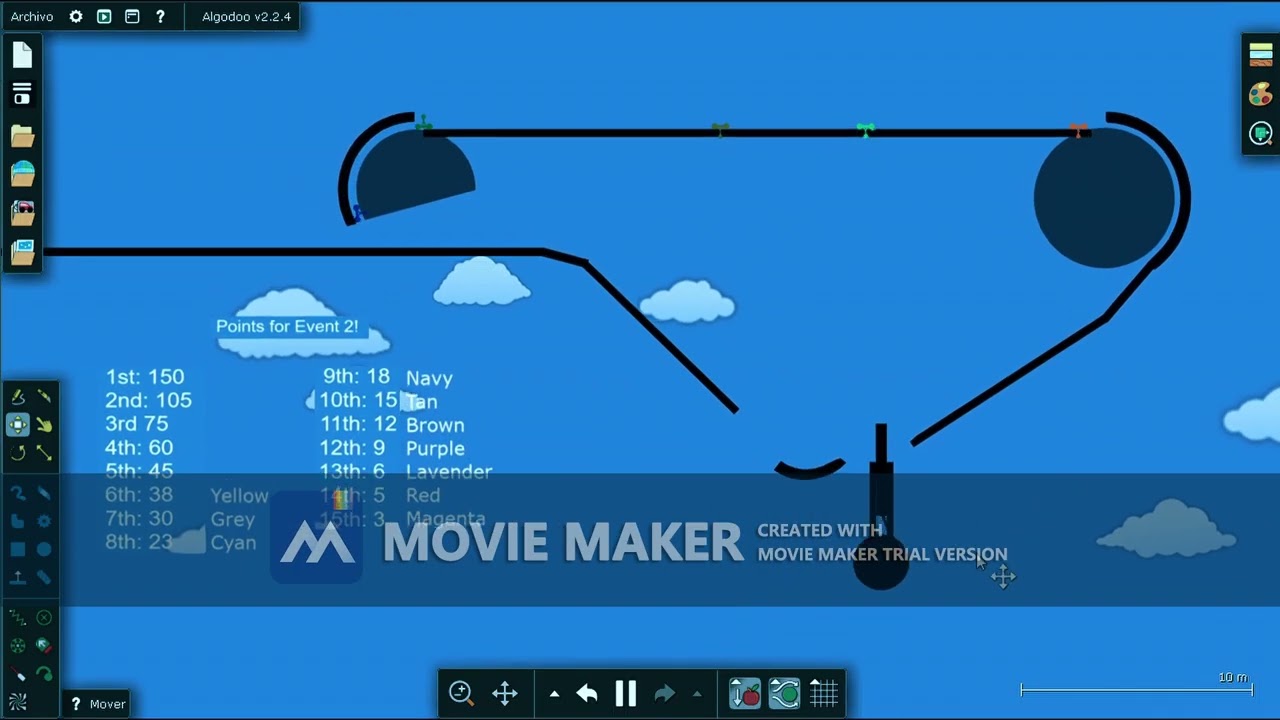Select the Box tool
This screenshot has height=720, width=1280.
(18, 549)
